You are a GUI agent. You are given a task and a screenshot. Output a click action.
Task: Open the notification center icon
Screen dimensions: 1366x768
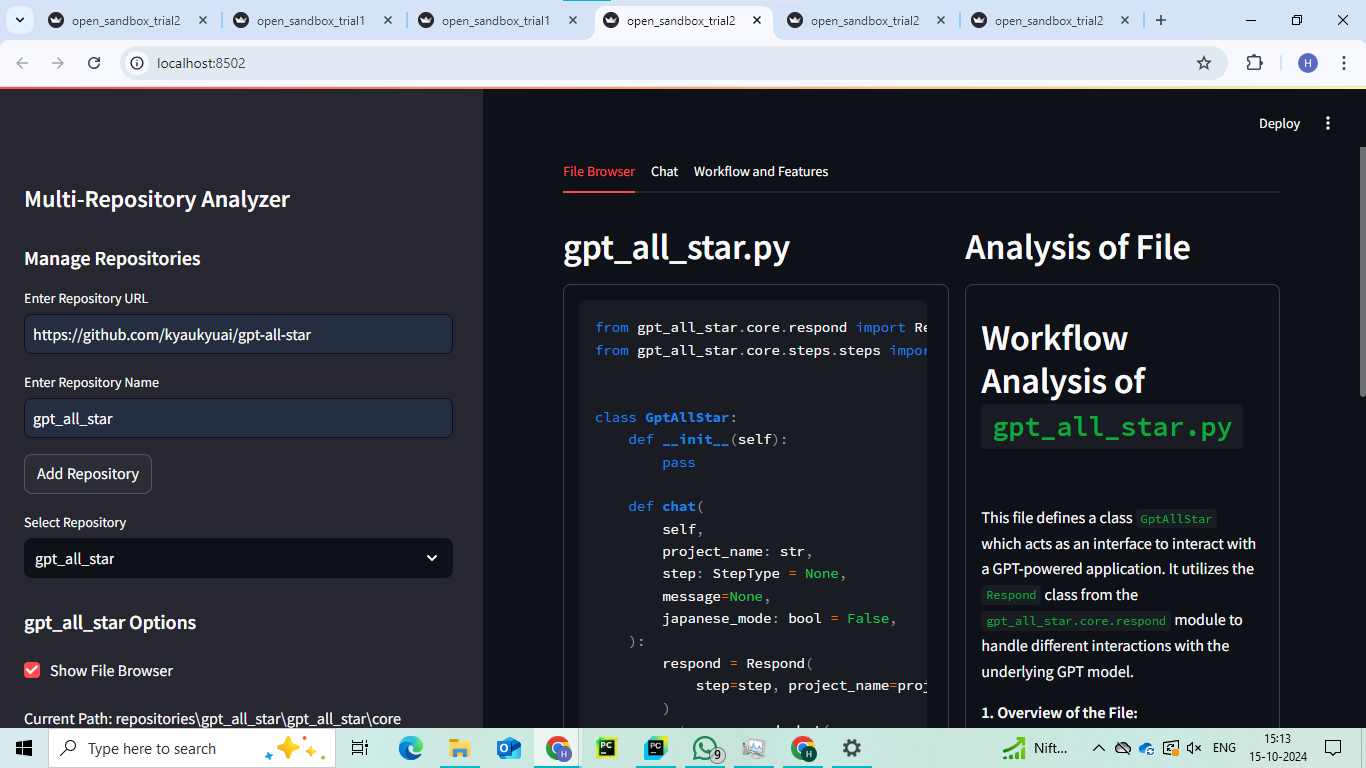pyautogui.click(x=1333, y=748)
